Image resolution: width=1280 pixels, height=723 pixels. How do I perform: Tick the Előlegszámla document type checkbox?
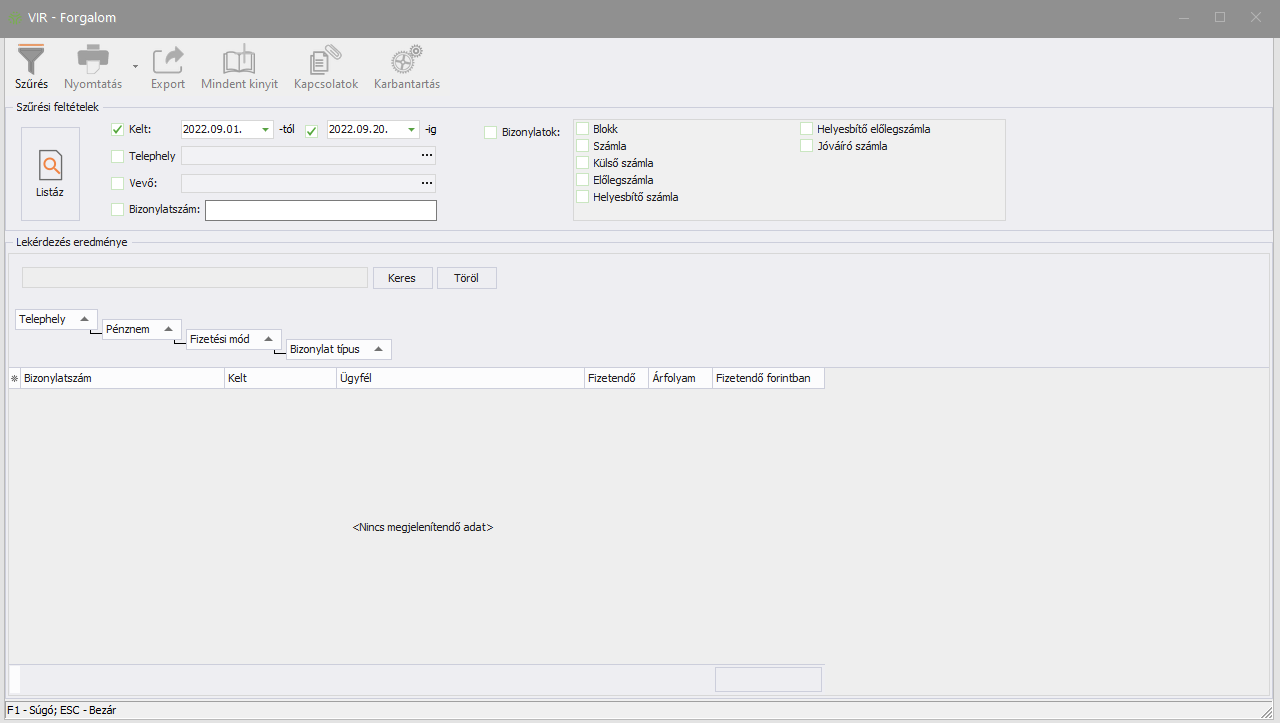click(x=583, y=180)
